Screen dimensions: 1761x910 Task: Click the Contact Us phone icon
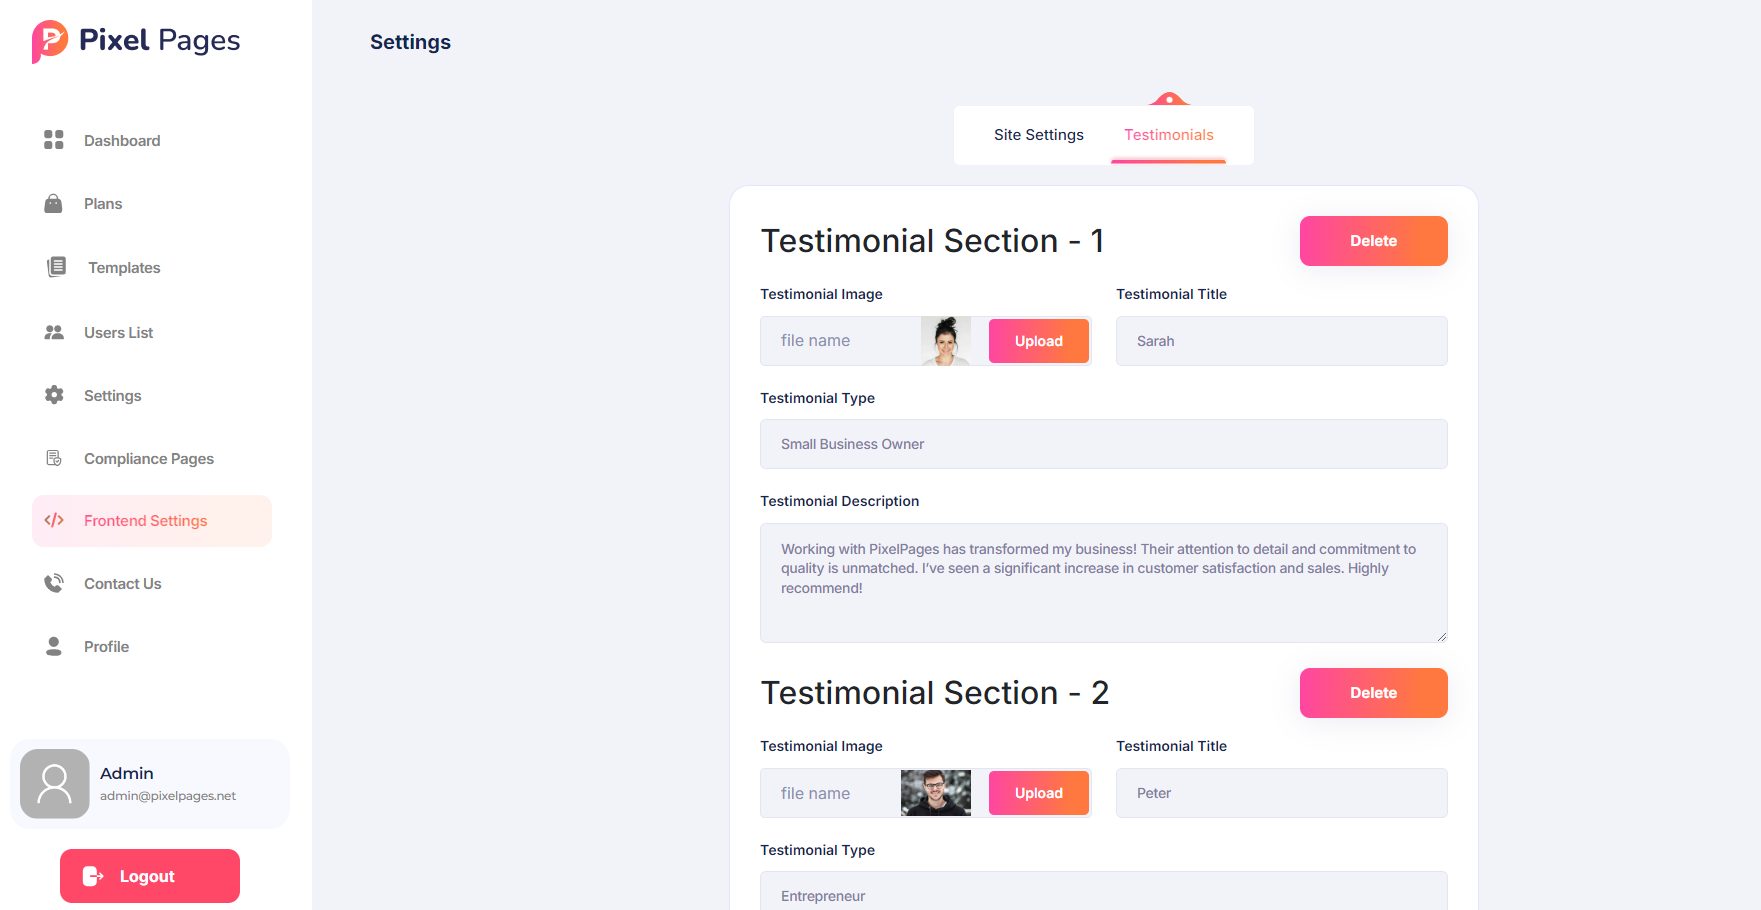point(54,583)
